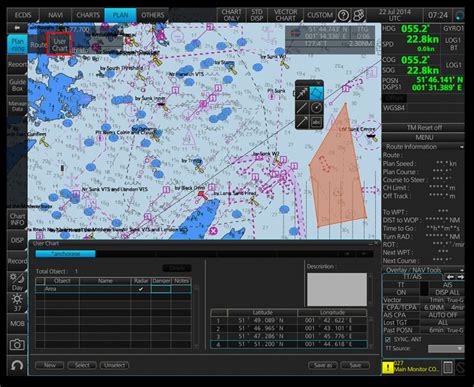The width and height of the screenshot is (474, 387).
Task: Select the line drawing tool
Action: 302,108
